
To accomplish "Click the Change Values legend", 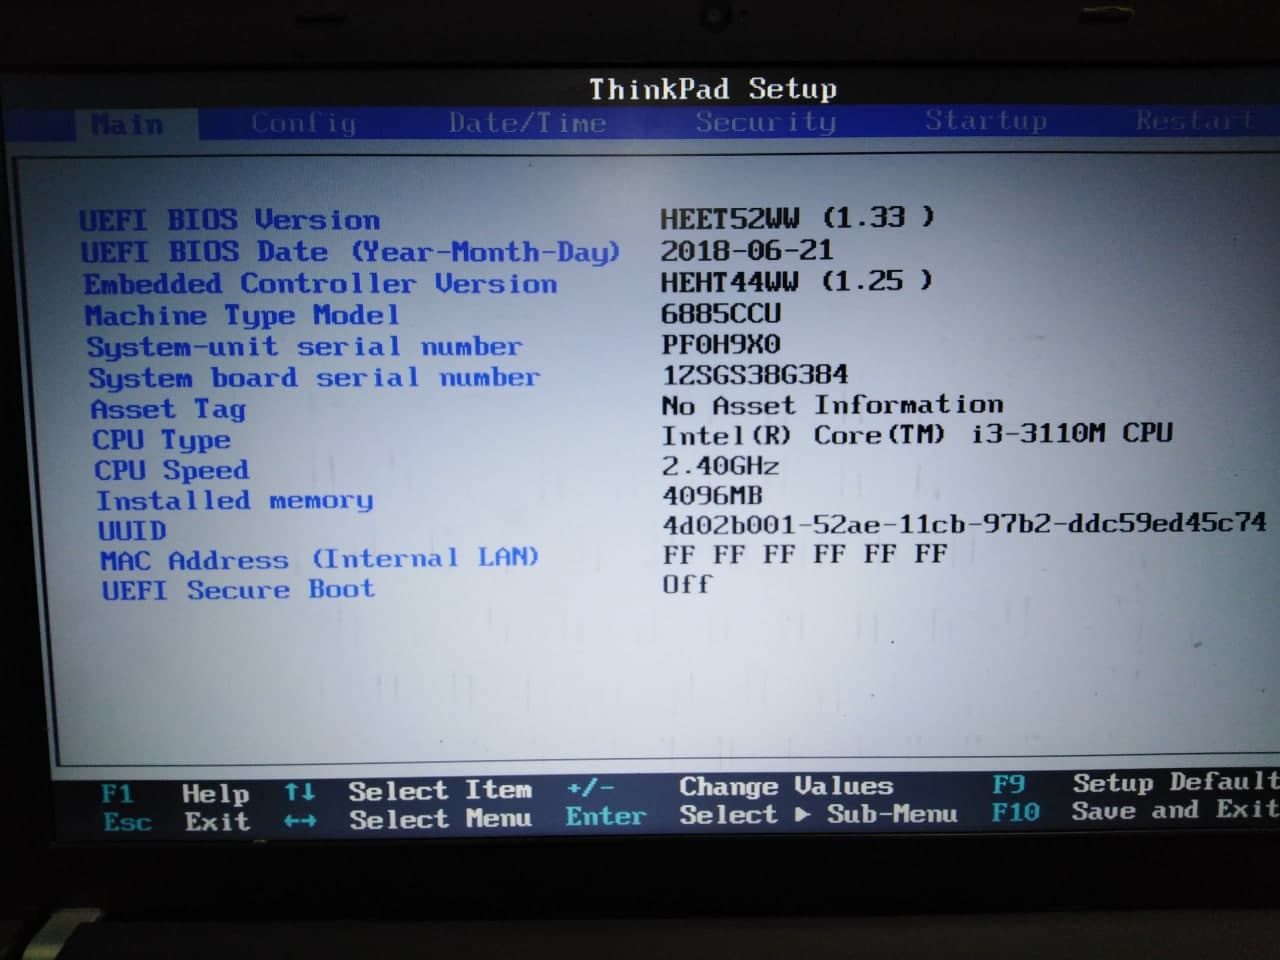I will [786, 787].
